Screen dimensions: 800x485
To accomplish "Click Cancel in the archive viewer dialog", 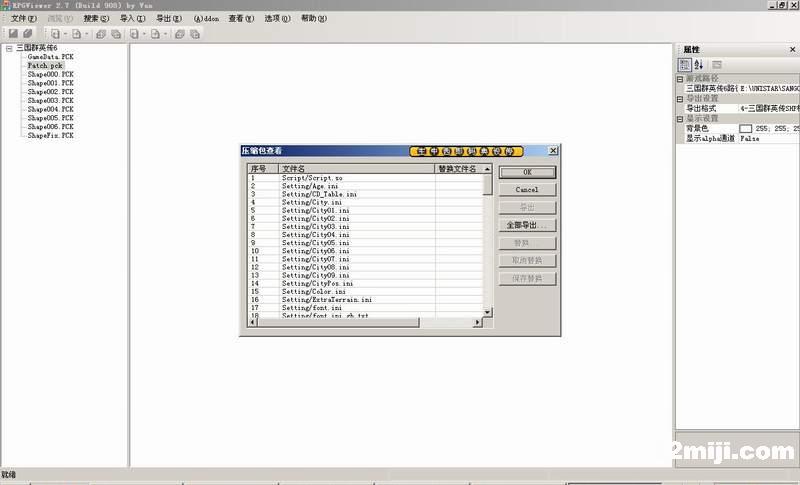I will [528, 190].
